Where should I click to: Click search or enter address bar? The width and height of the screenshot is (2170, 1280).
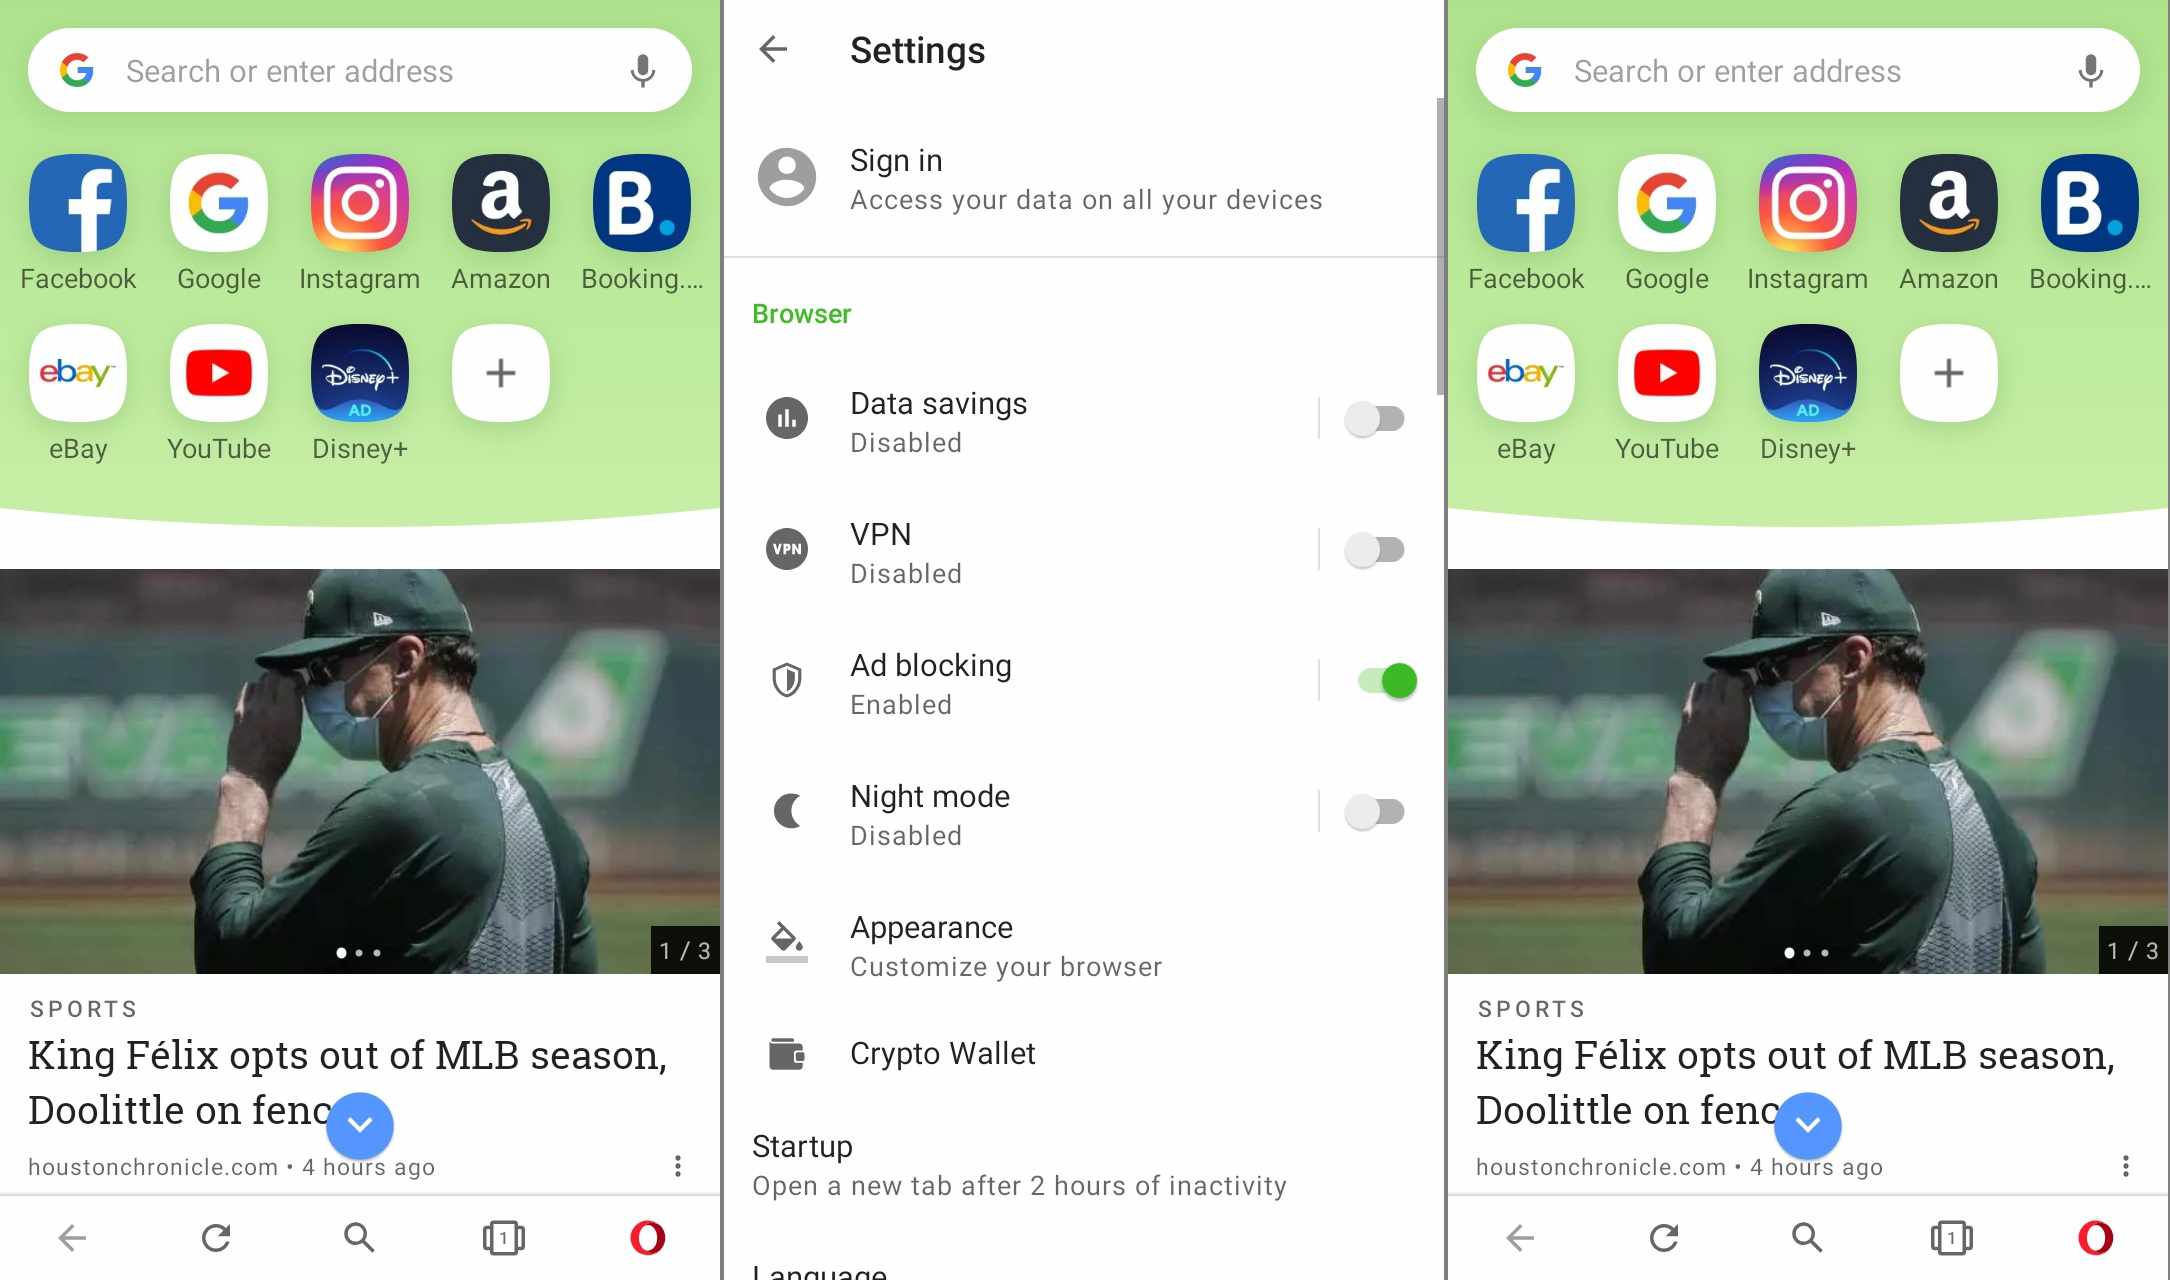pos(358,70)
